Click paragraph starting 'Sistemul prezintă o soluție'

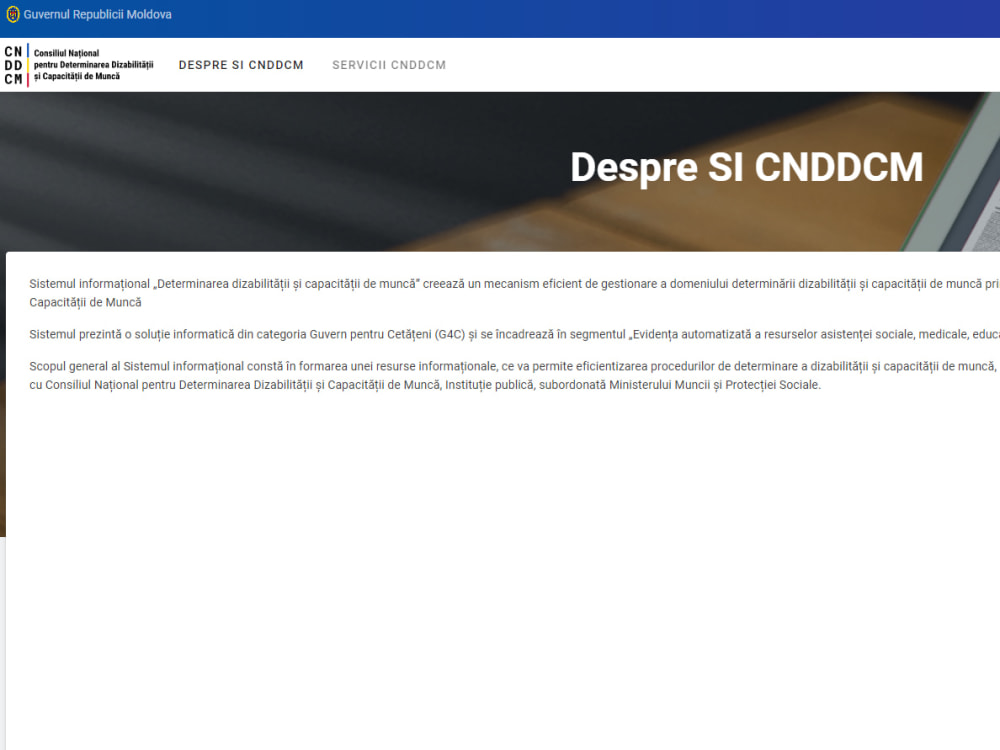click(515, 334)
